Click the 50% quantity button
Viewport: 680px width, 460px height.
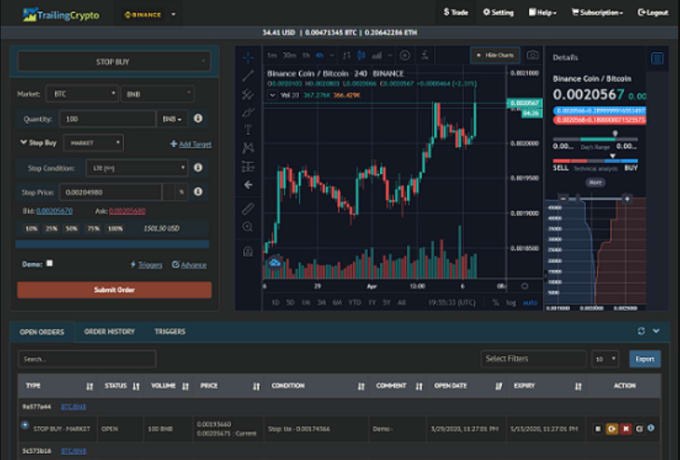pyautogui.click(x=71, y=228)
